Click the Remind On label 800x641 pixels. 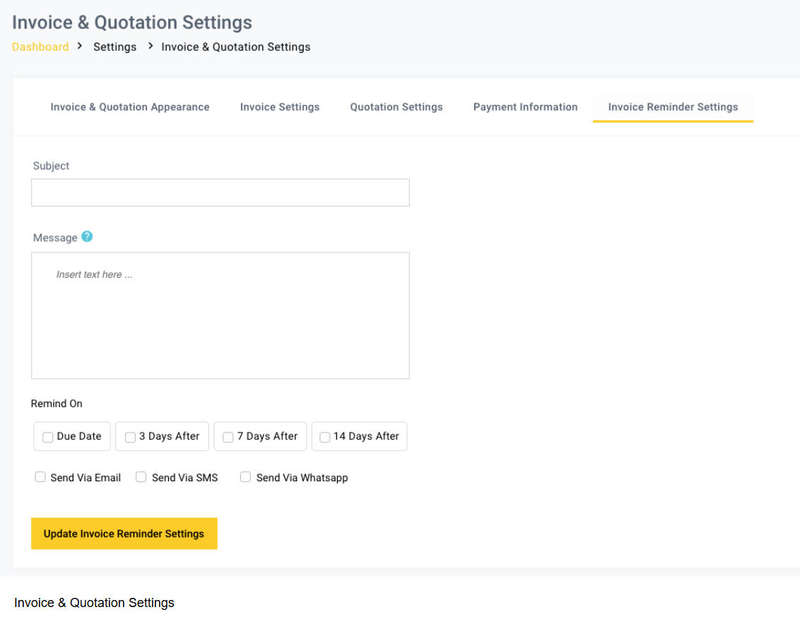click(57, 403)
